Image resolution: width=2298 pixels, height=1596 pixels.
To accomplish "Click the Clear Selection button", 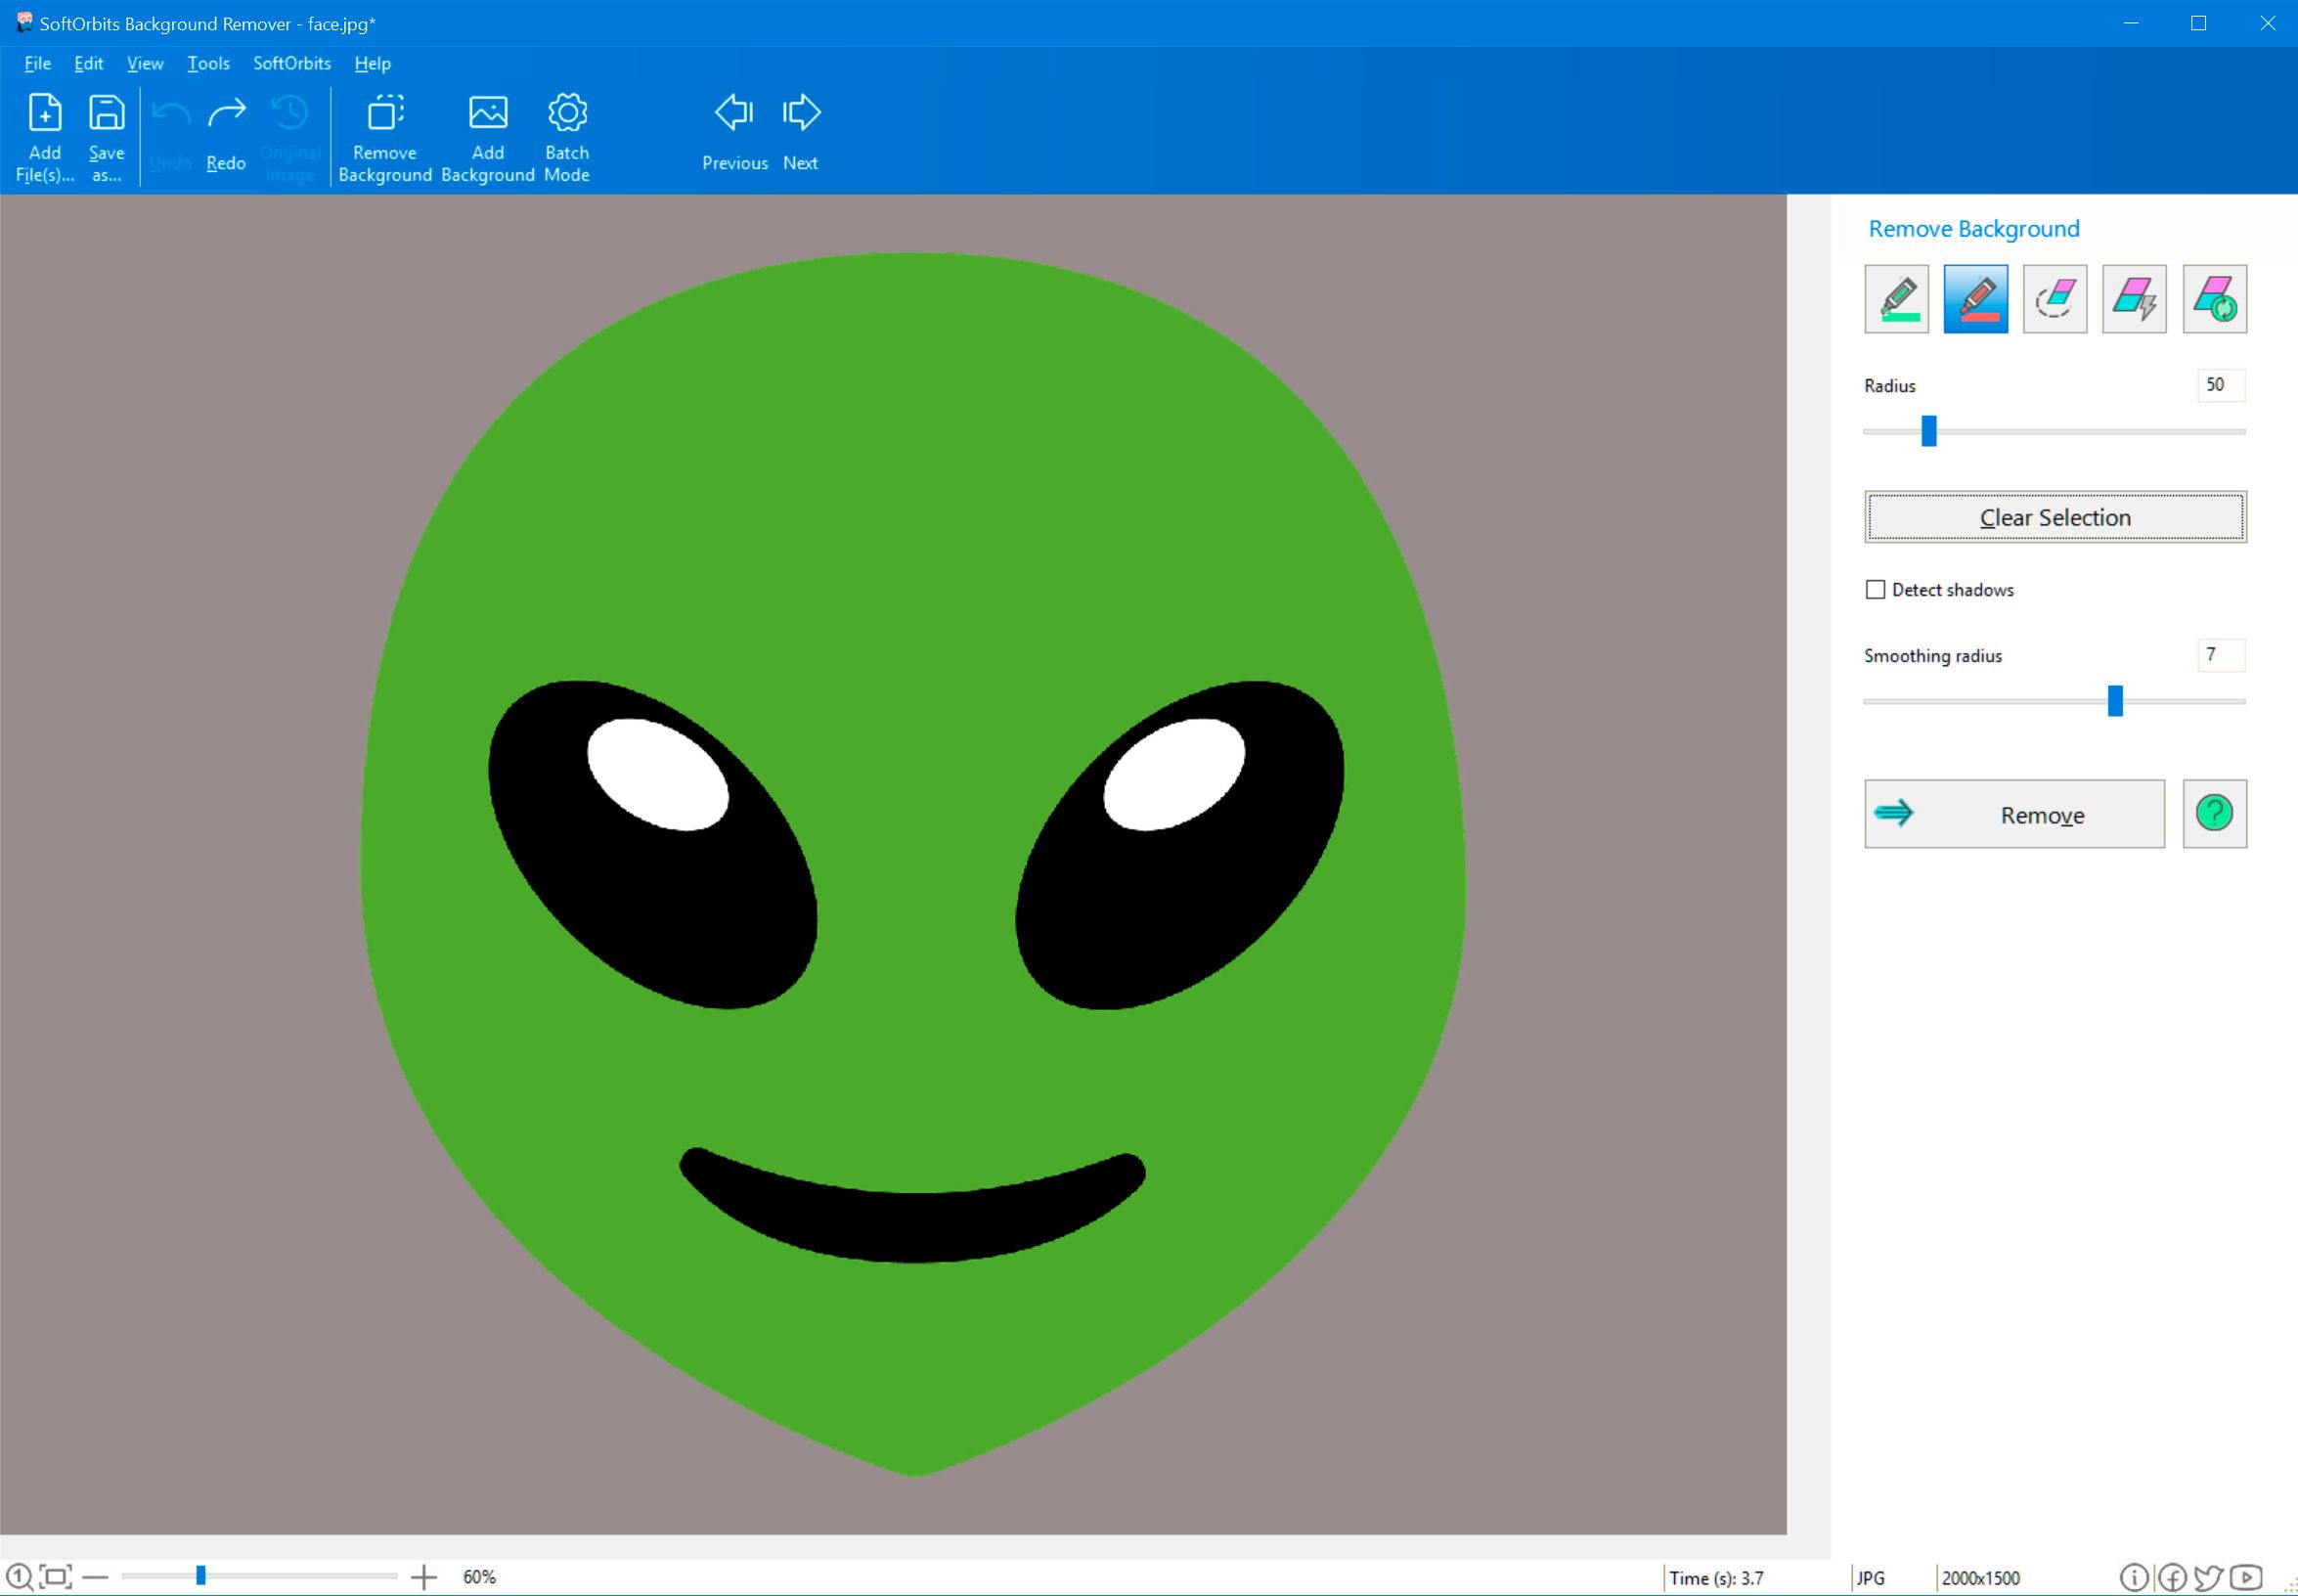I will (2055, 517).
